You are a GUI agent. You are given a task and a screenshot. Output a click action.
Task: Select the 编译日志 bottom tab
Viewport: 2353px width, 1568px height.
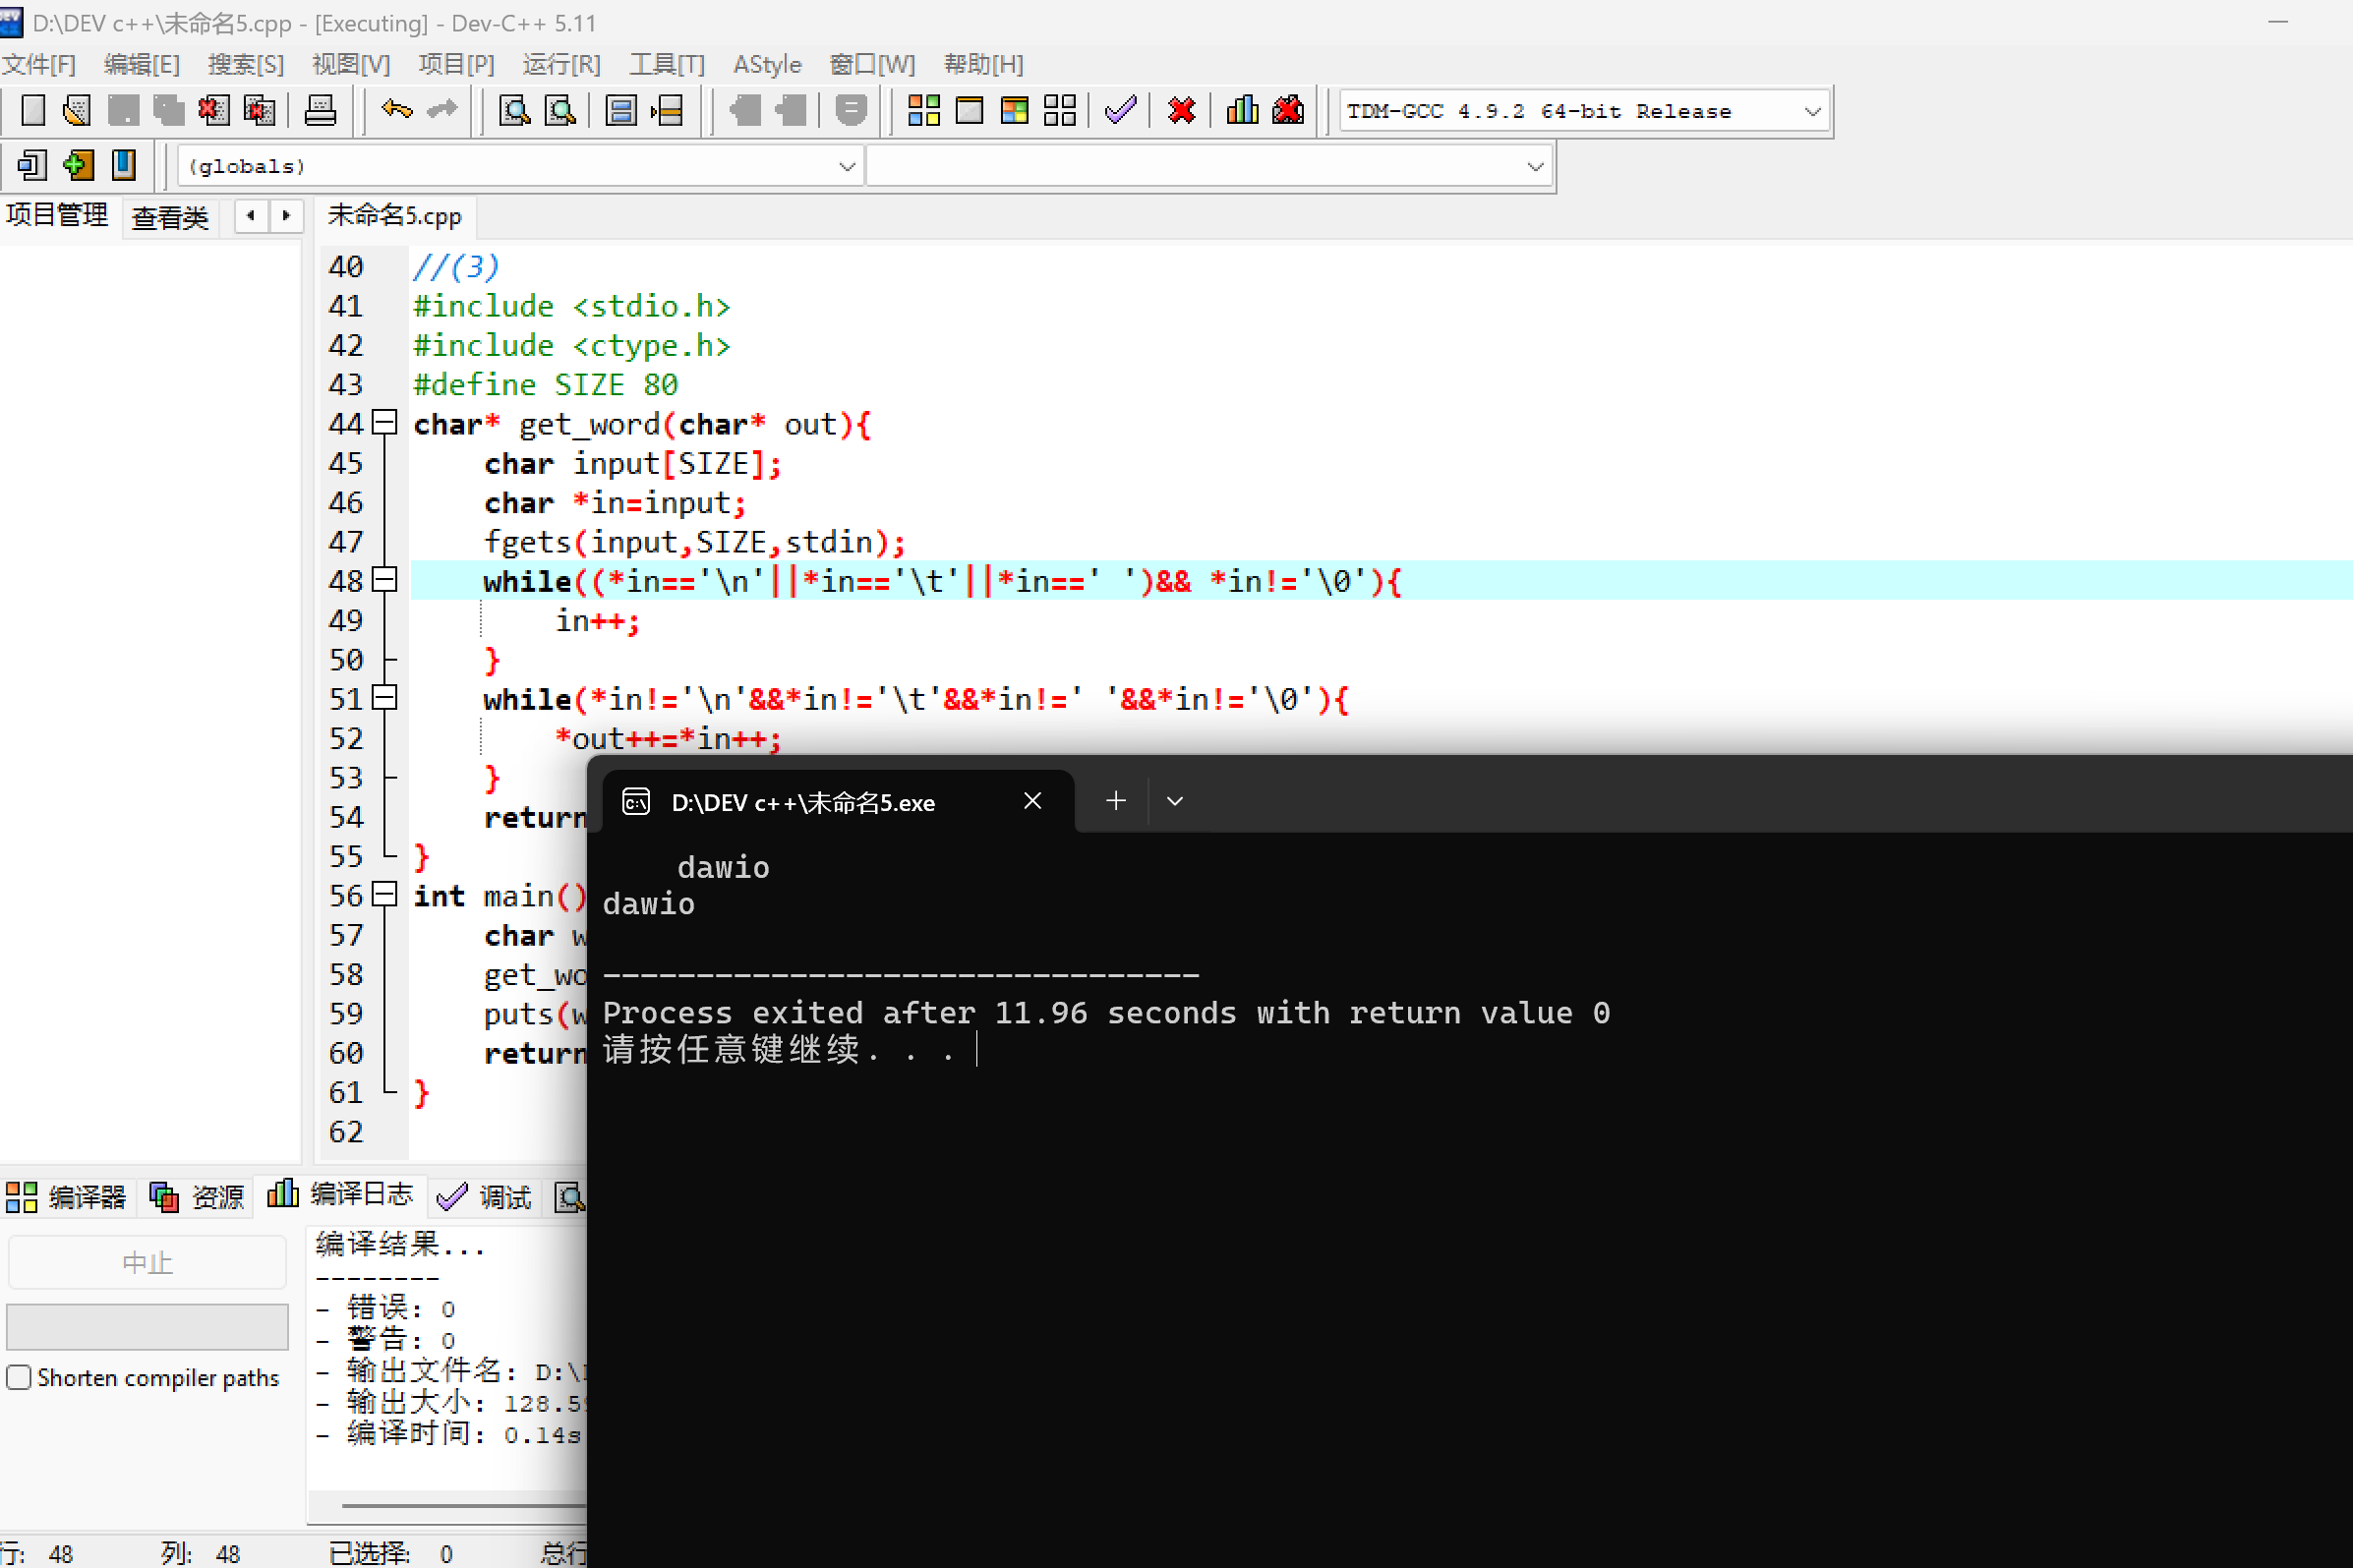[340, 1195]
